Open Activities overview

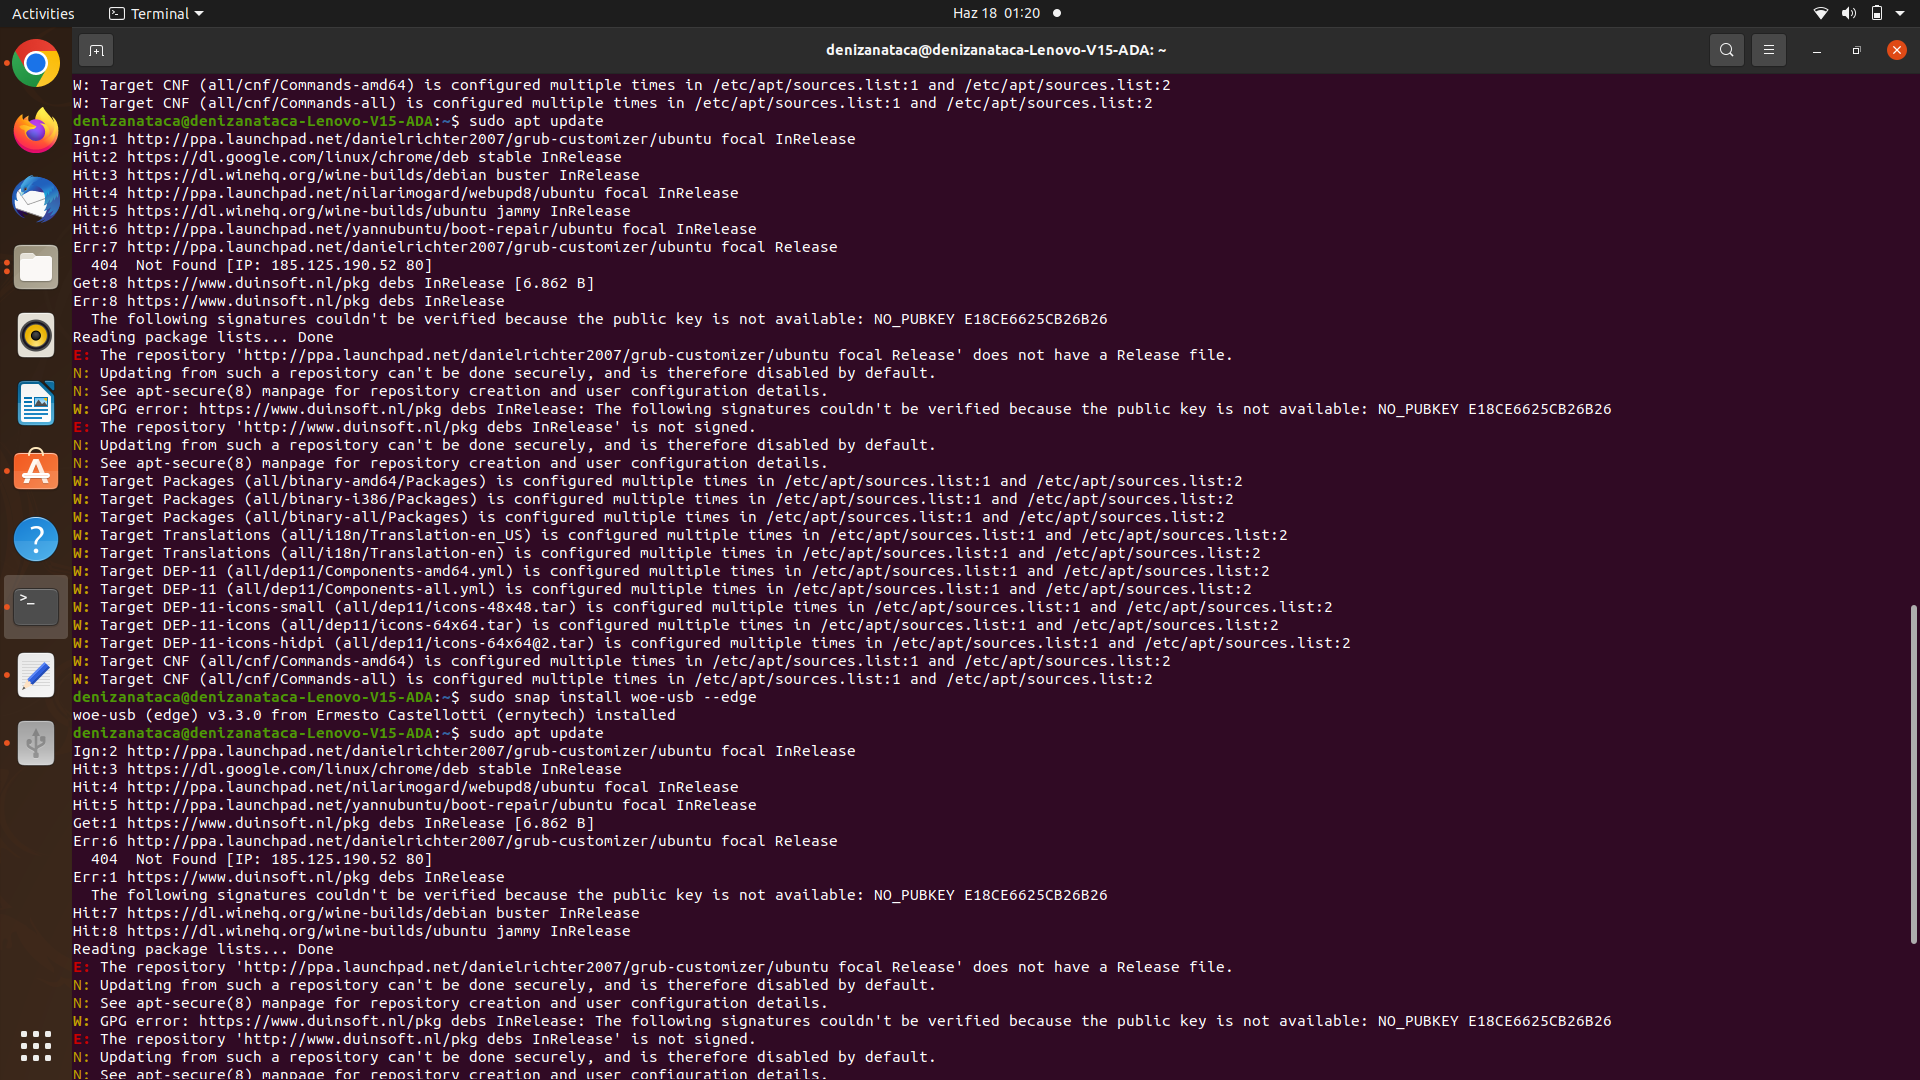tap(43, 13)
